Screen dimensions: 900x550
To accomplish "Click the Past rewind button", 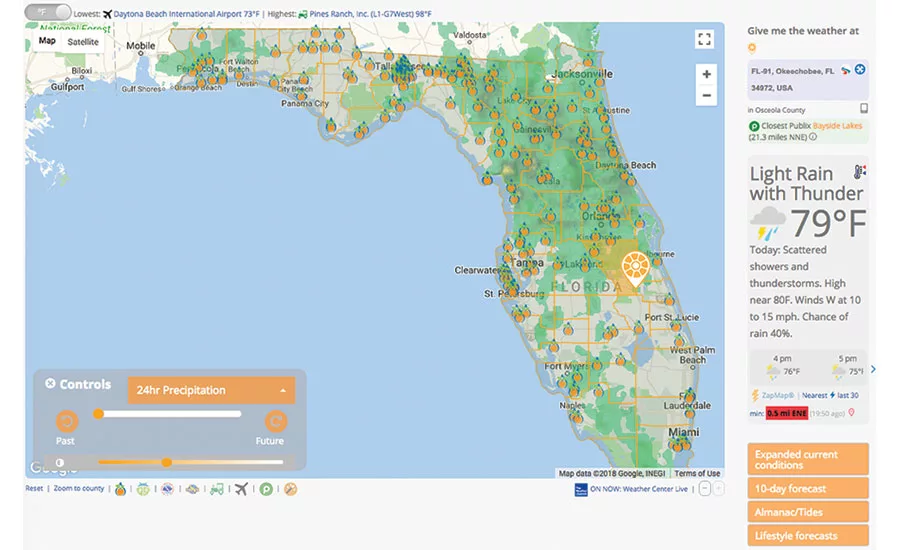I will pos(67,421).
